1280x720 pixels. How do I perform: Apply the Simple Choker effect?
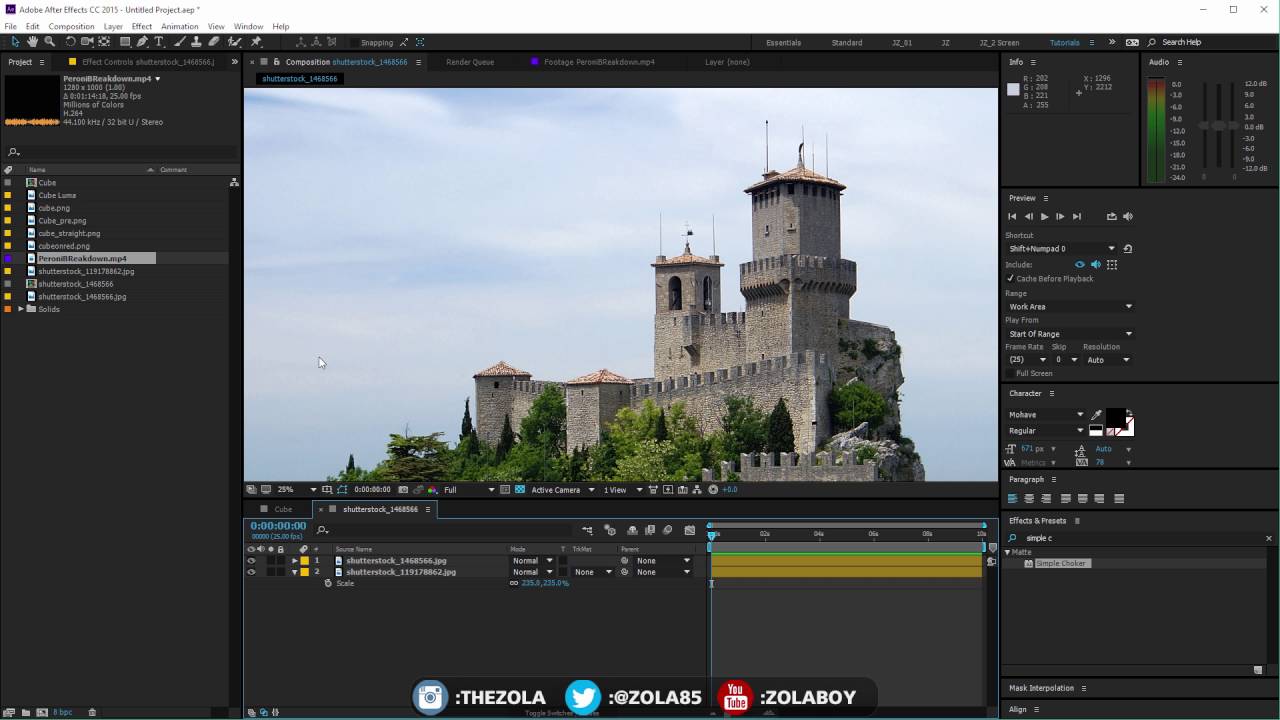[x=1061, y=564]
